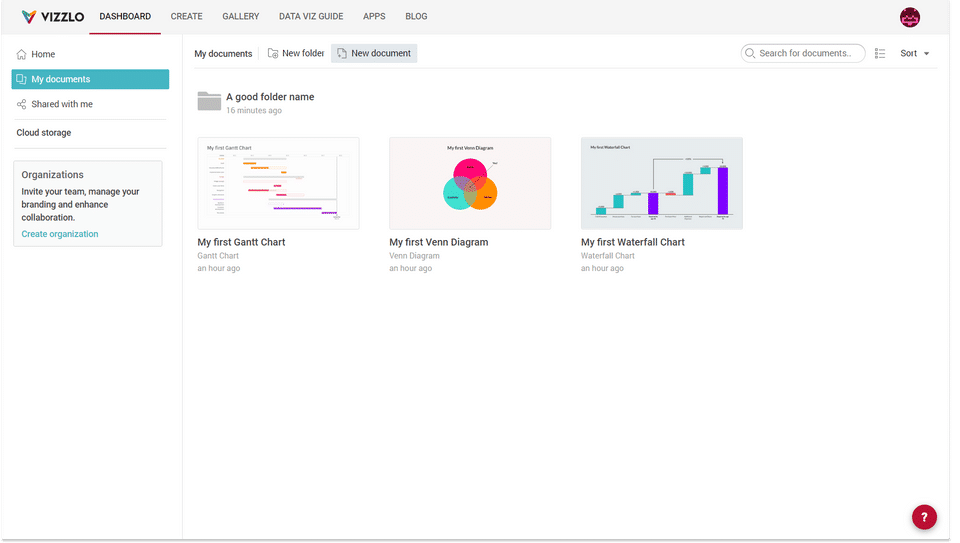Image resolution: width=960 pixels, height=543 pixels.
Task: Open the My first Waterfall Chart thumbnail
Action: [661, 183]
